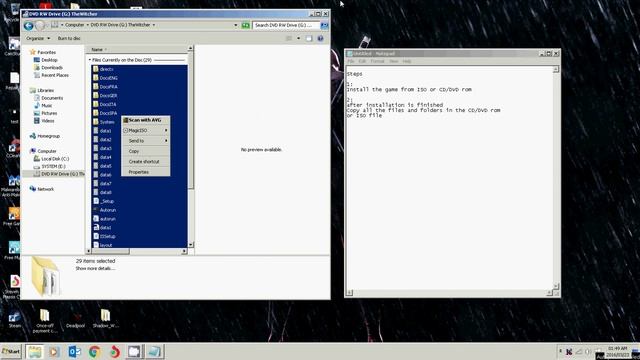Choose Scan with AVG from context menu
Screen dimensions: 640x360
pos(146,120)
